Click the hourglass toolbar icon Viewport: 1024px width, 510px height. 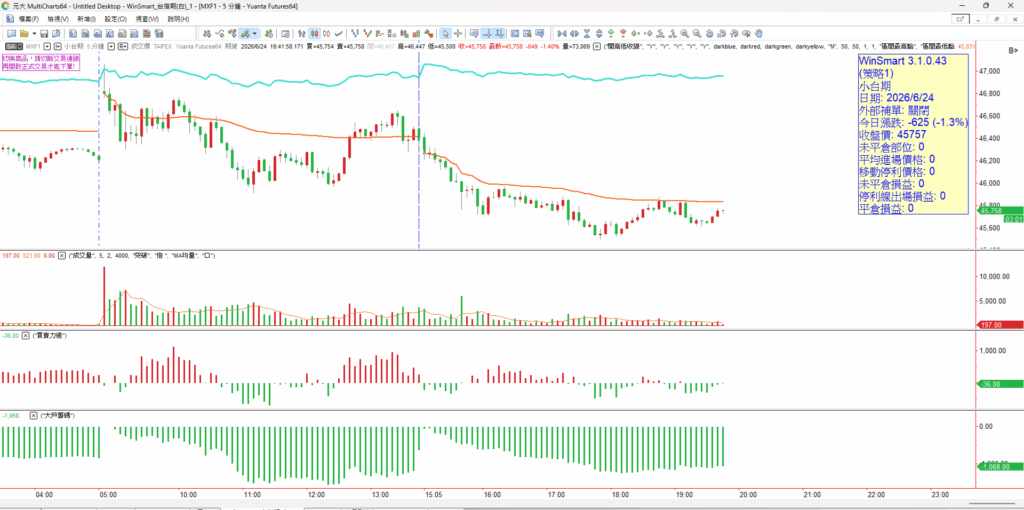click(587, 33)
